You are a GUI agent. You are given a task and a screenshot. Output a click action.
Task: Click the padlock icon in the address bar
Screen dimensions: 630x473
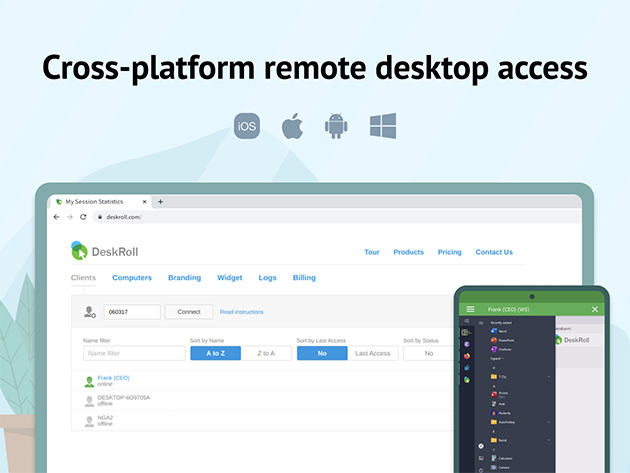tap(100, 217)
